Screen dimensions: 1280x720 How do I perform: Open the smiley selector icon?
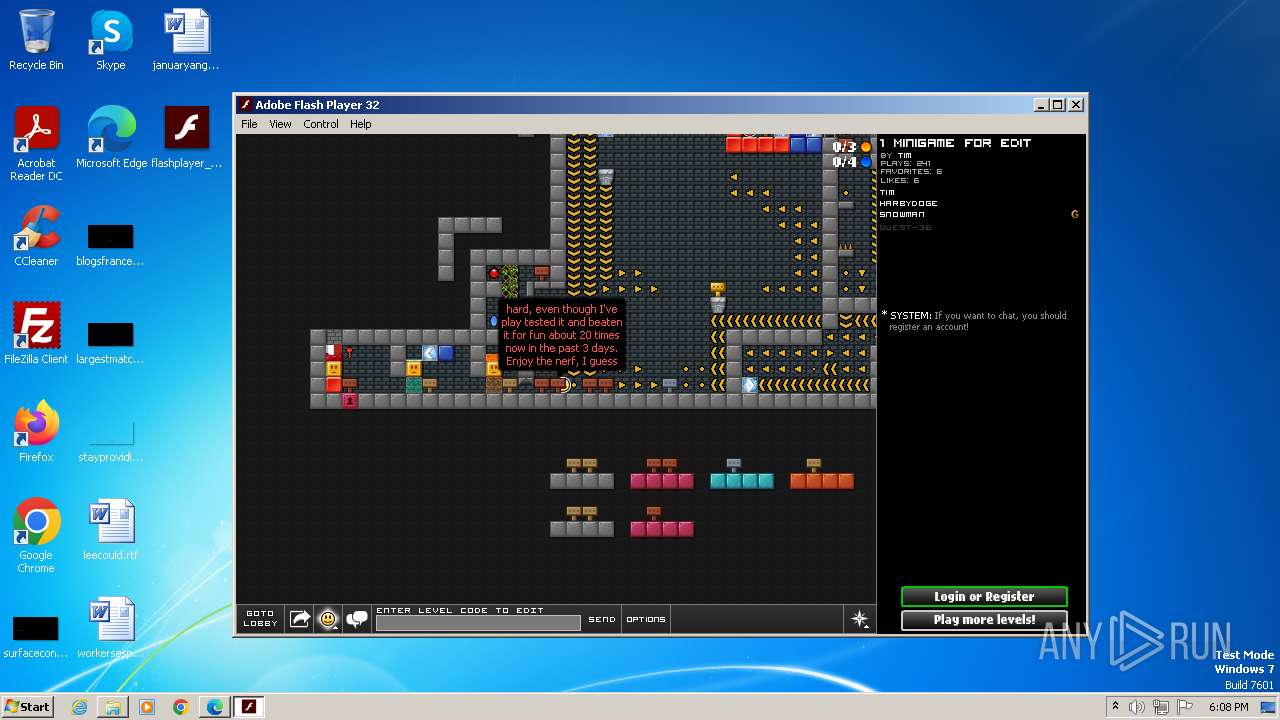pyautogui.click(x=328, y=619)
